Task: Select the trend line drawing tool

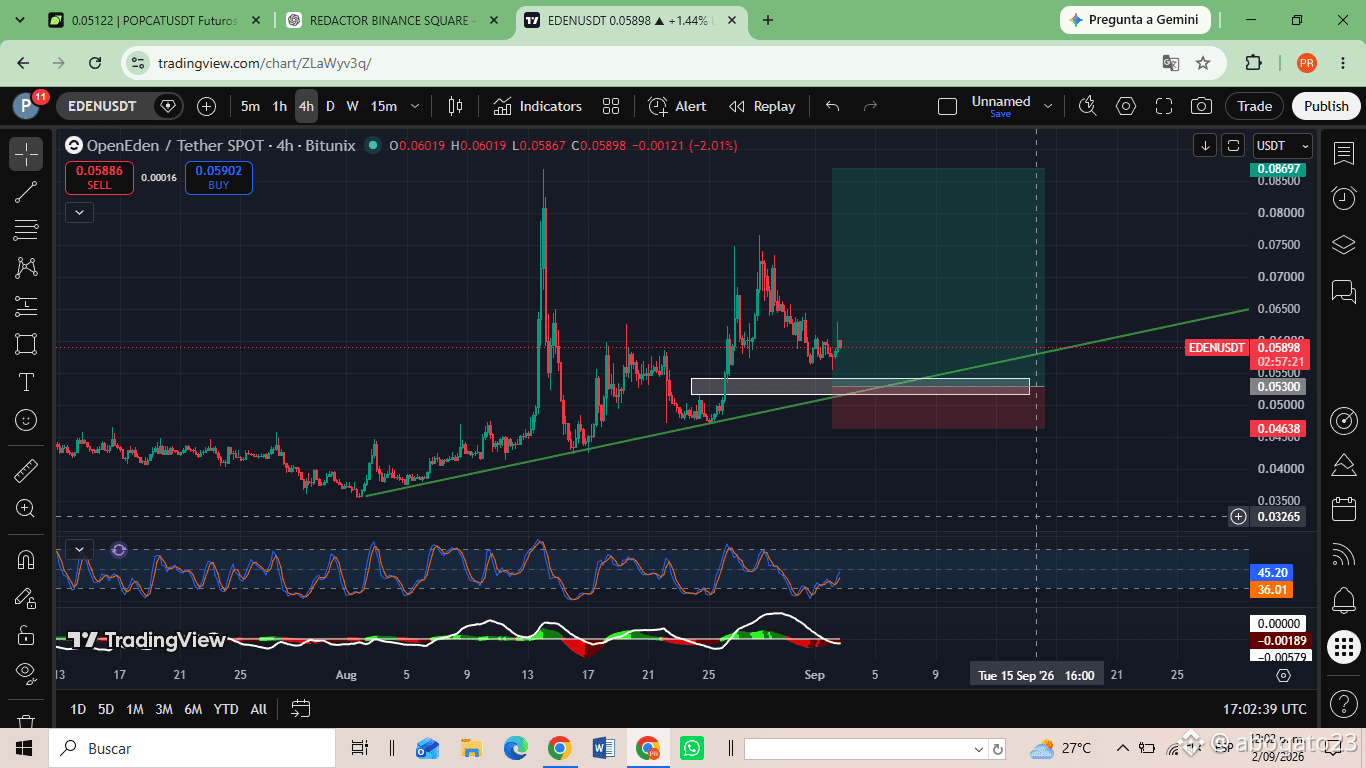Action: pos(26,192)
